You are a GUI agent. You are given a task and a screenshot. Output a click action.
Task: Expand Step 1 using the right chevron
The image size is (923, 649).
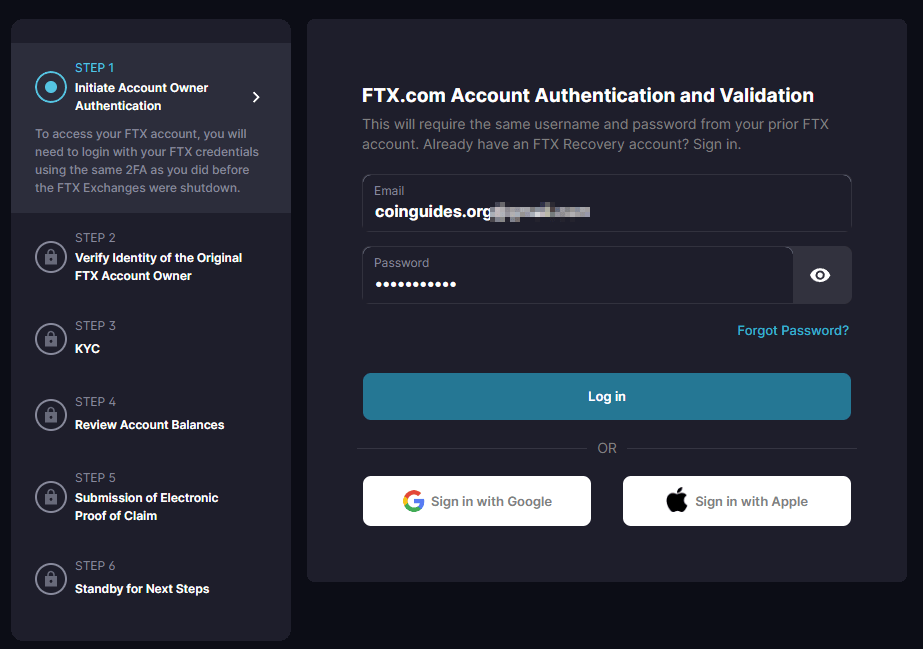[x=256, y=97]
